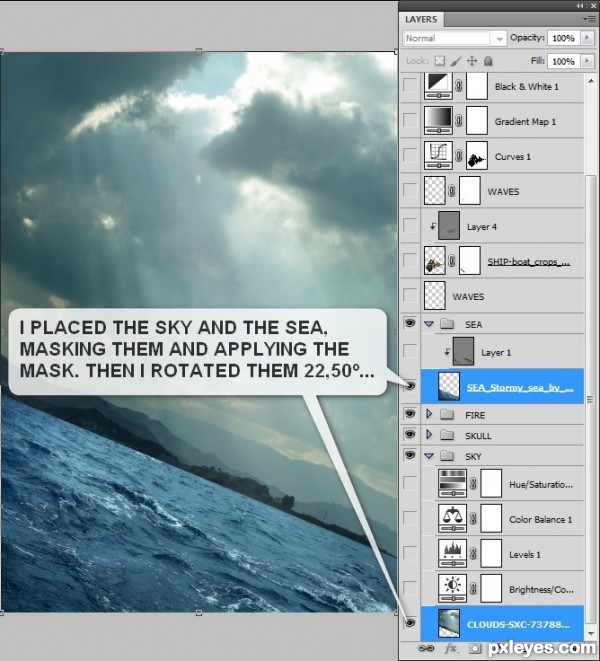Click the SHIP-boat layer thumbnail
Viewport: 600px width, 661px height.
pyautogui.click(x=435, y=261)
